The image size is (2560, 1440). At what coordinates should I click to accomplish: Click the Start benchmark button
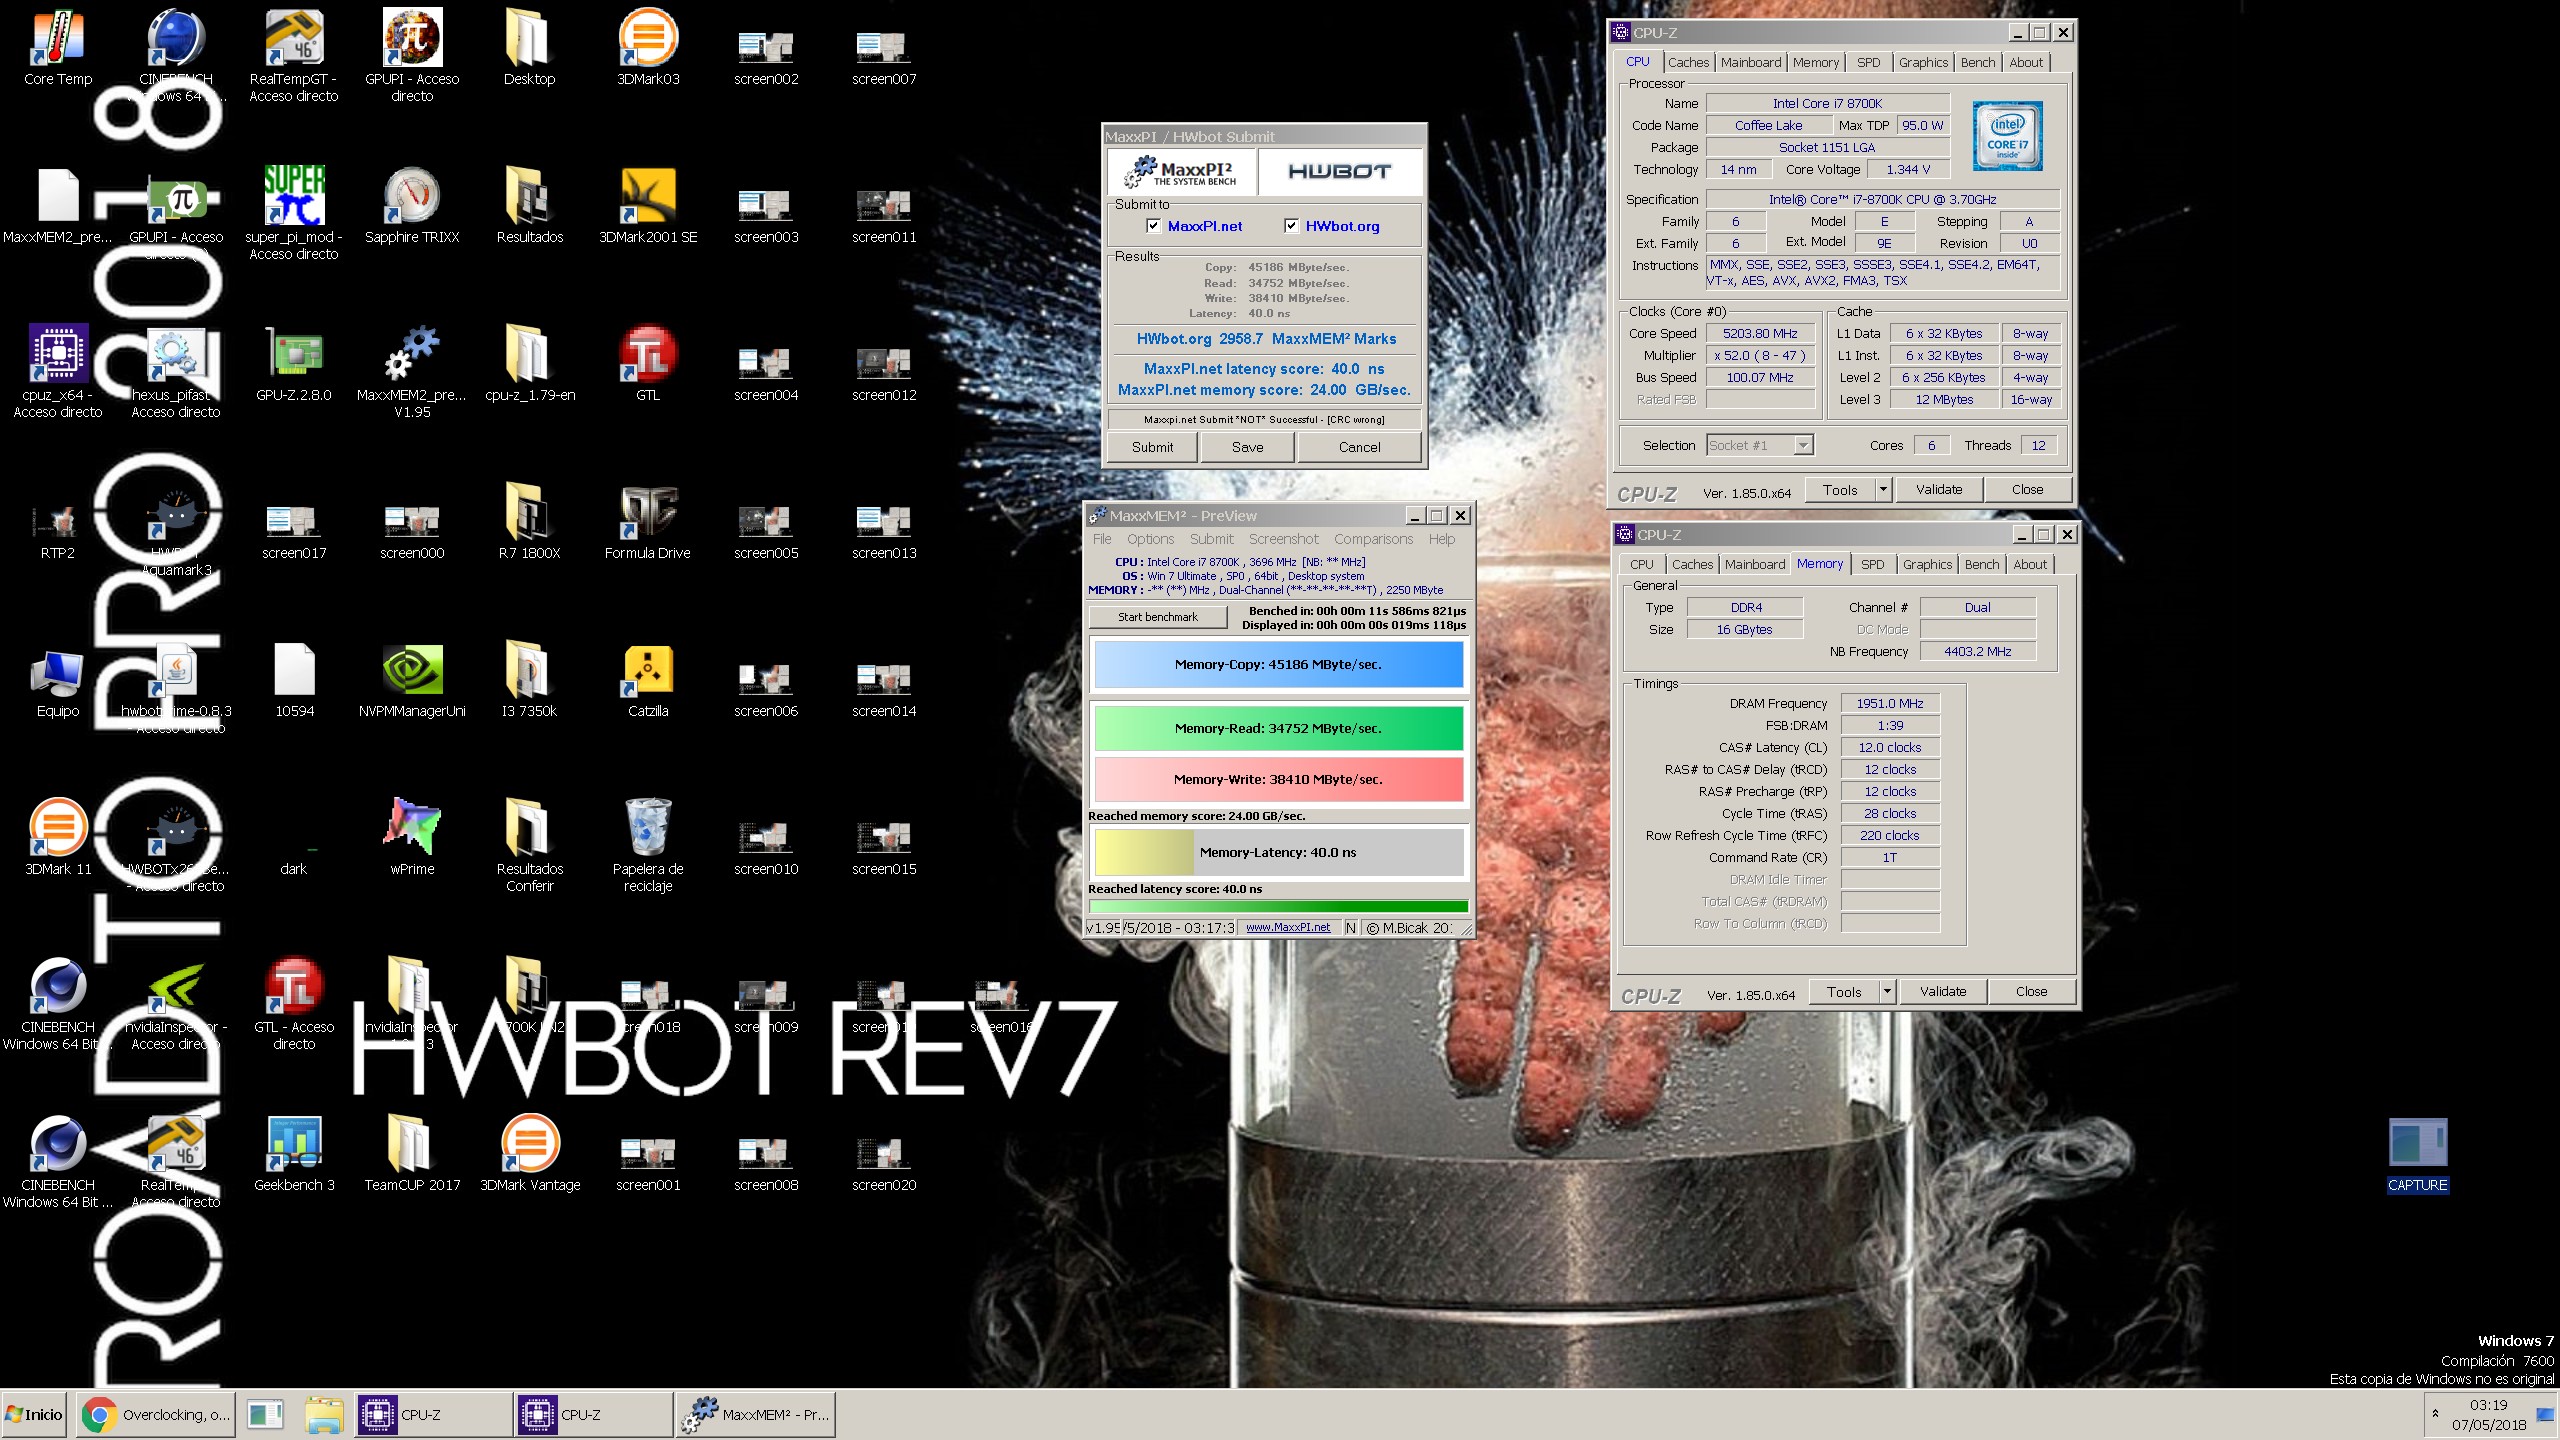tap(1158, 617)
